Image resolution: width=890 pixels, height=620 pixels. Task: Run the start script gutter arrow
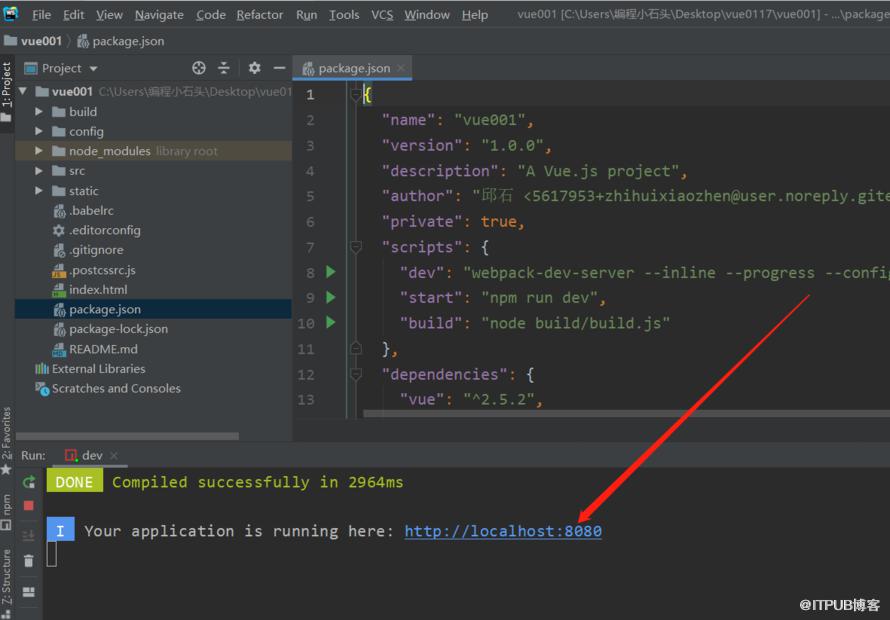pos(331,297)
